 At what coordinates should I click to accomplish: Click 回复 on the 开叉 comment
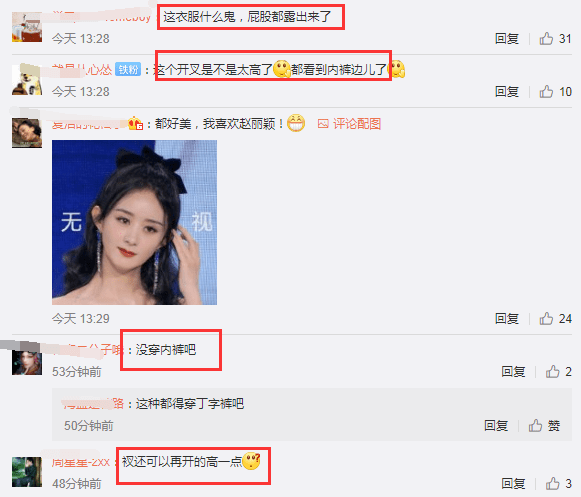tap(507, 92)
